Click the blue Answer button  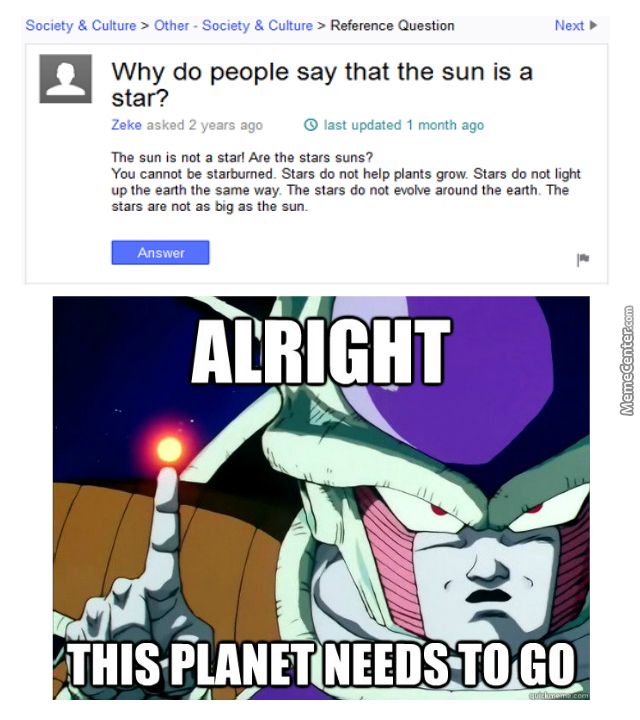point(160,253)
